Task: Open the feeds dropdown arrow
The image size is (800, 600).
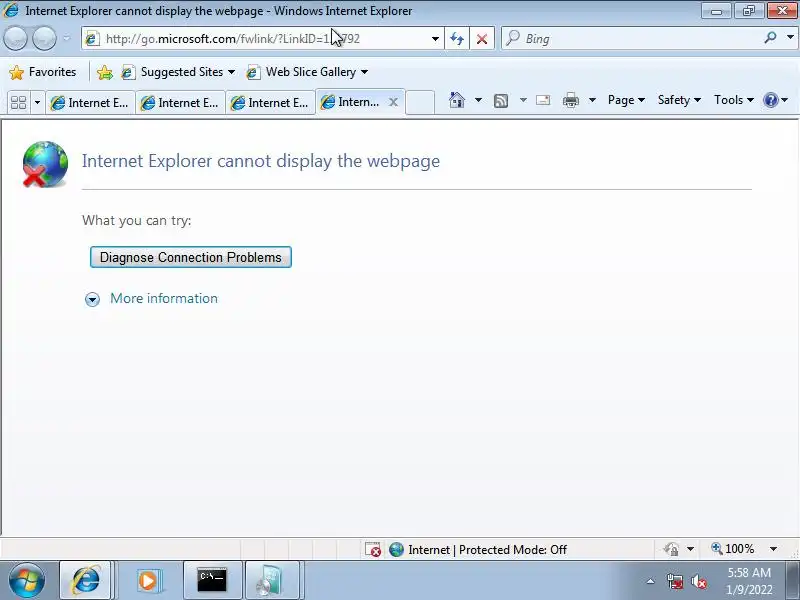Action: tap(523, 100)
